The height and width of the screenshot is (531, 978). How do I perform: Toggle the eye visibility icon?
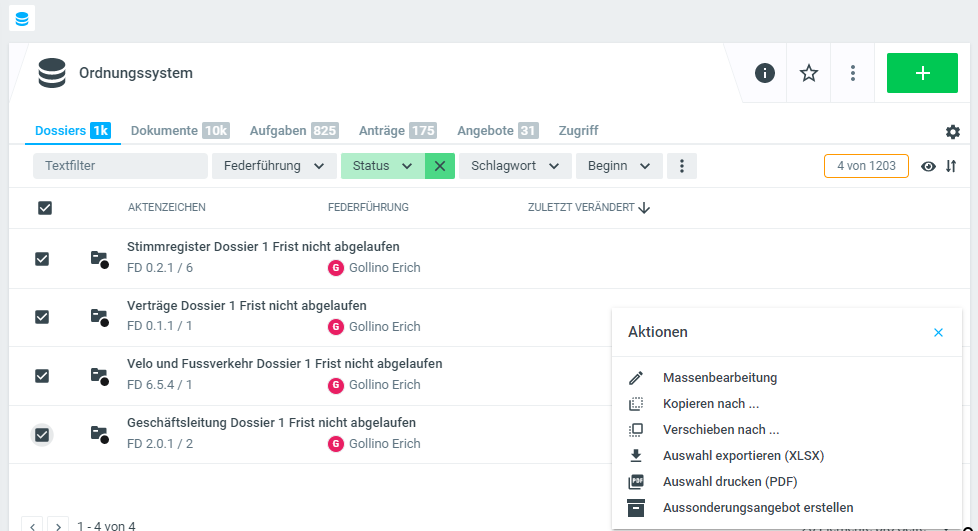[928, 166]
